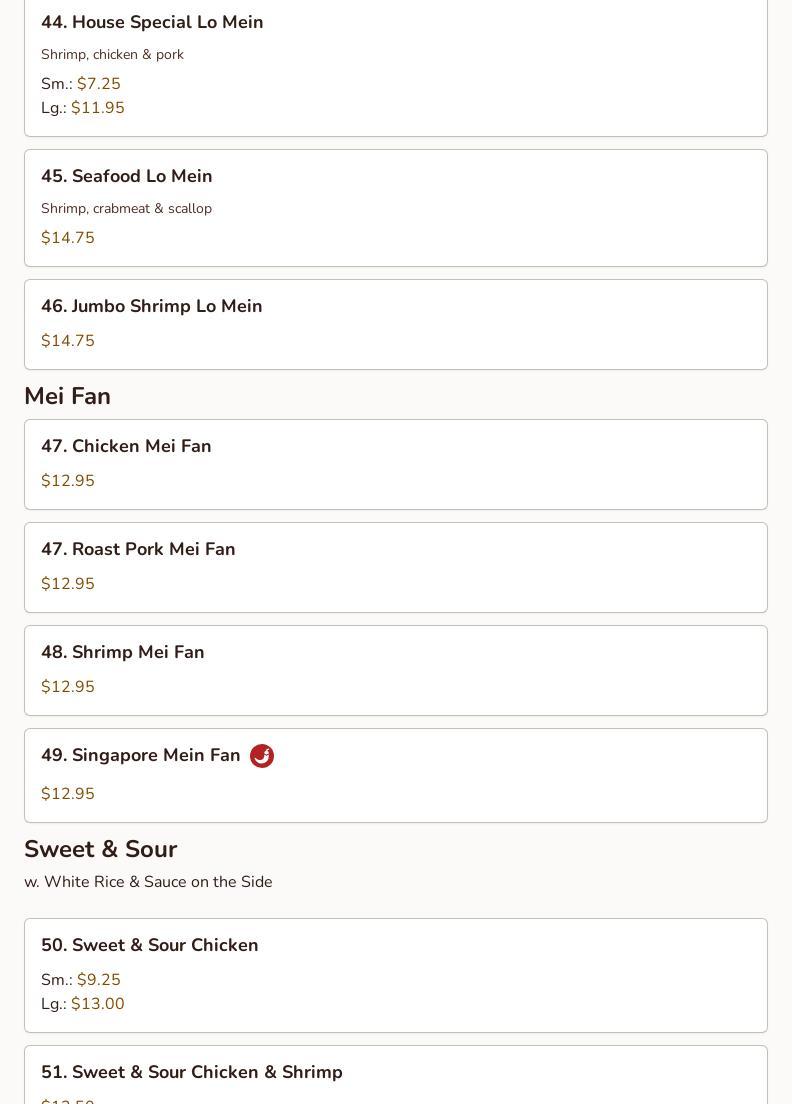The height and width of the screenshot is (1104, 792).
Task: Open the House Special Lo Mein item
Action: click(396, 67)
